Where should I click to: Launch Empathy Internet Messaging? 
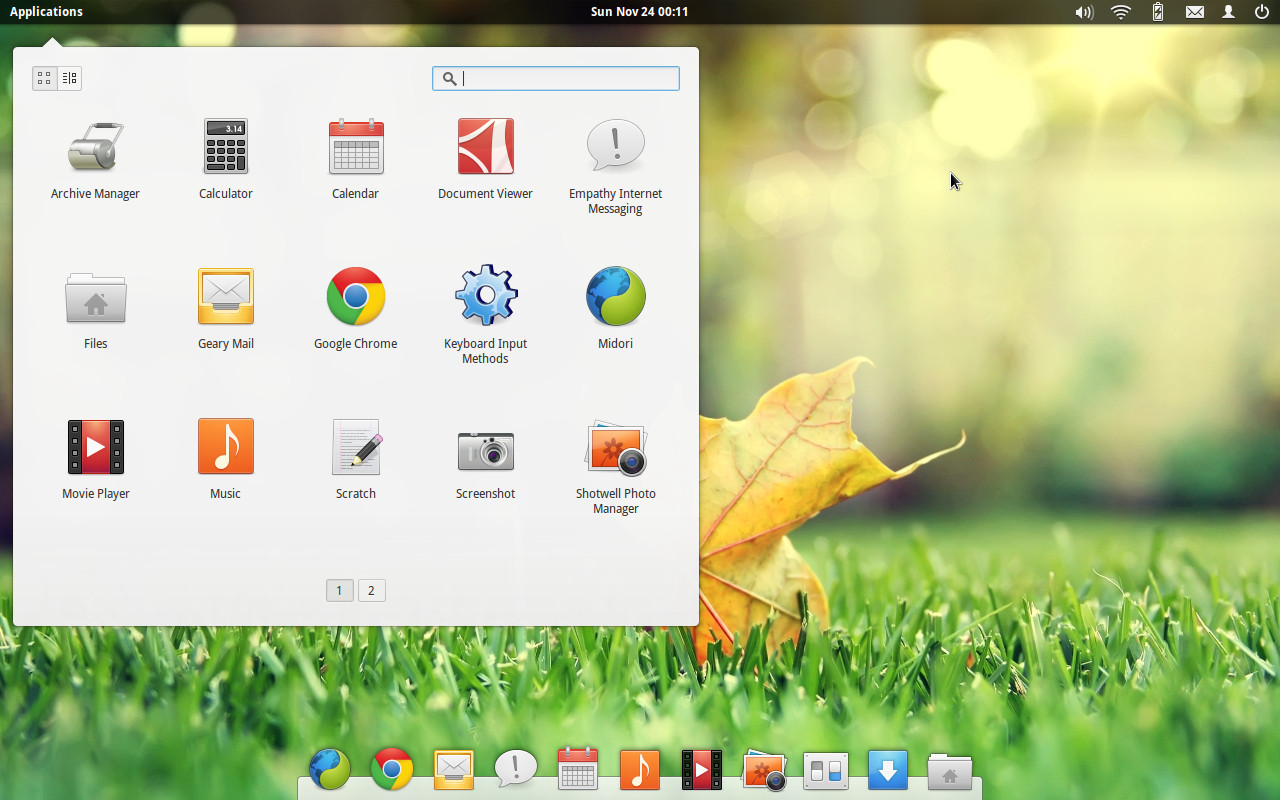coord(616,146)
